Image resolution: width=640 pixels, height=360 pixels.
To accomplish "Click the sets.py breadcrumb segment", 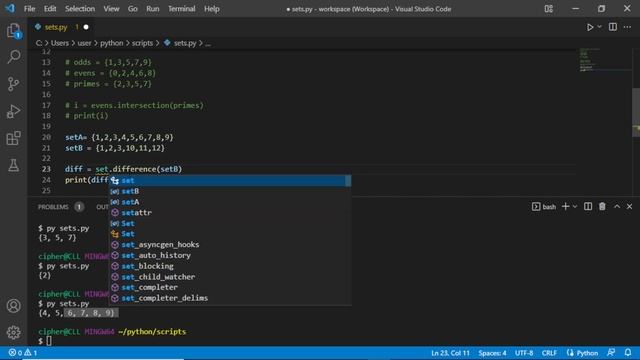I will (x=185, y=43).
